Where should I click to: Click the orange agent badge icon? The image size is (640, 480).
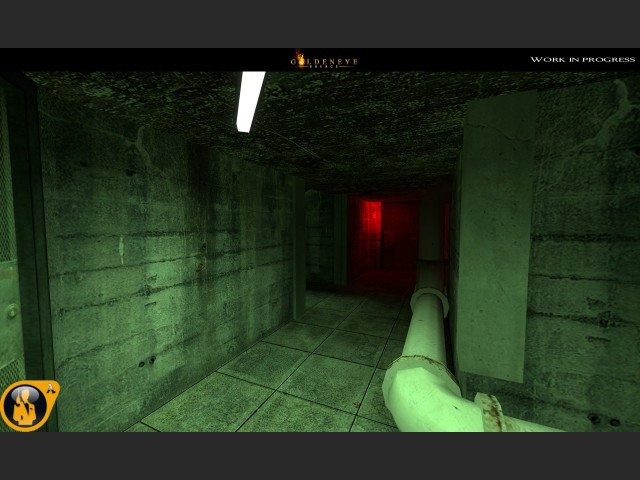pyautogui.click(x=30, y=406)
